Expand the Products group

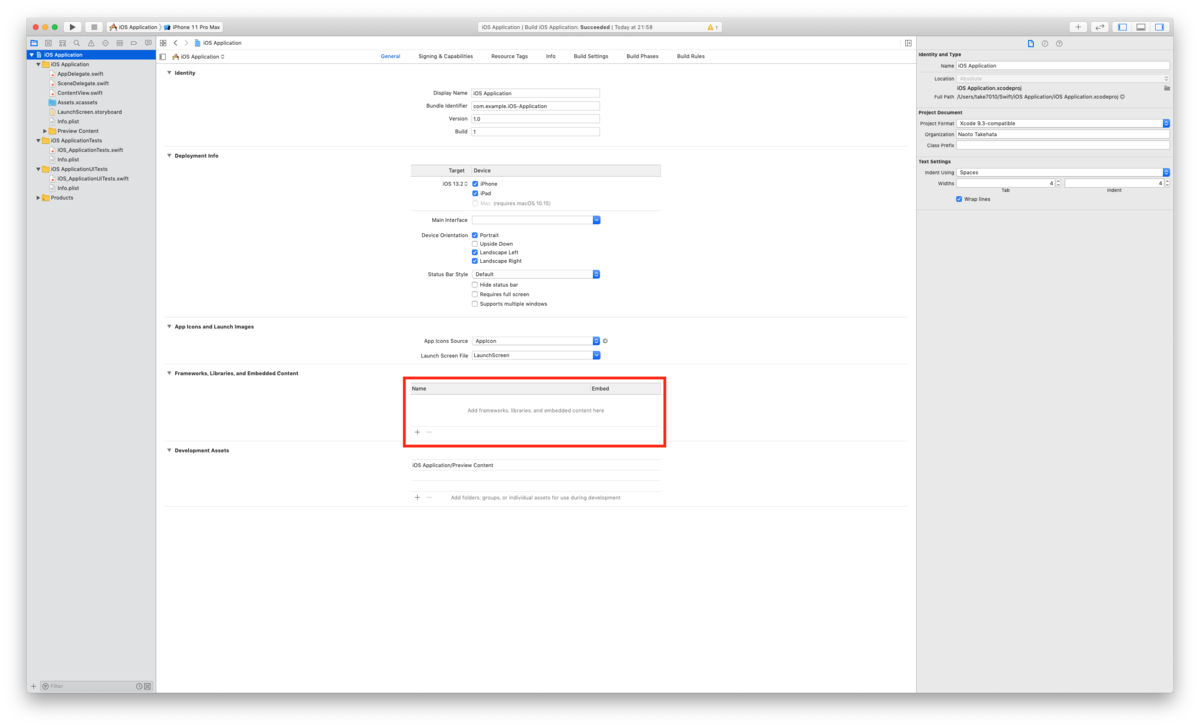coord(38,198)
